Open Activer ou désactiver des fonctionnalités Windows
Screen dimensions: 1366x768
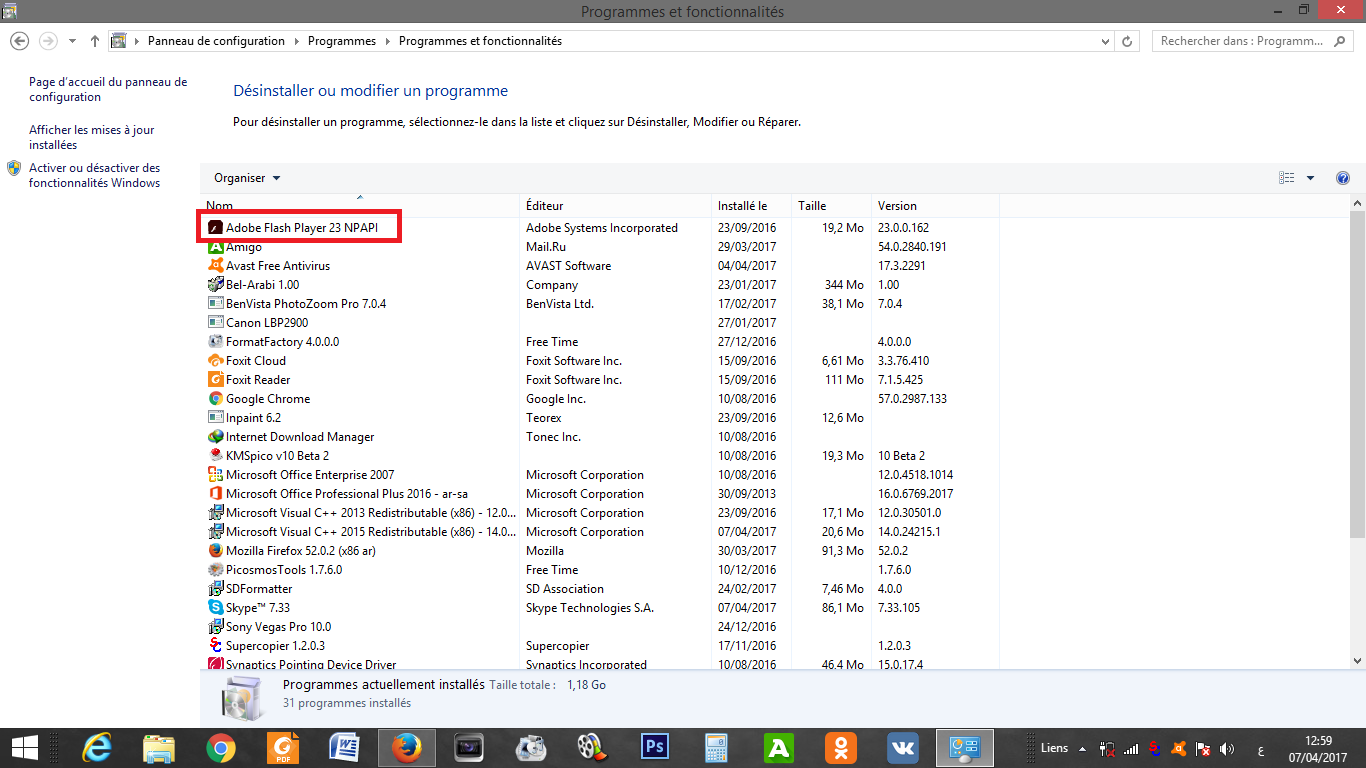pyautogui.click(x=94, y=175)
